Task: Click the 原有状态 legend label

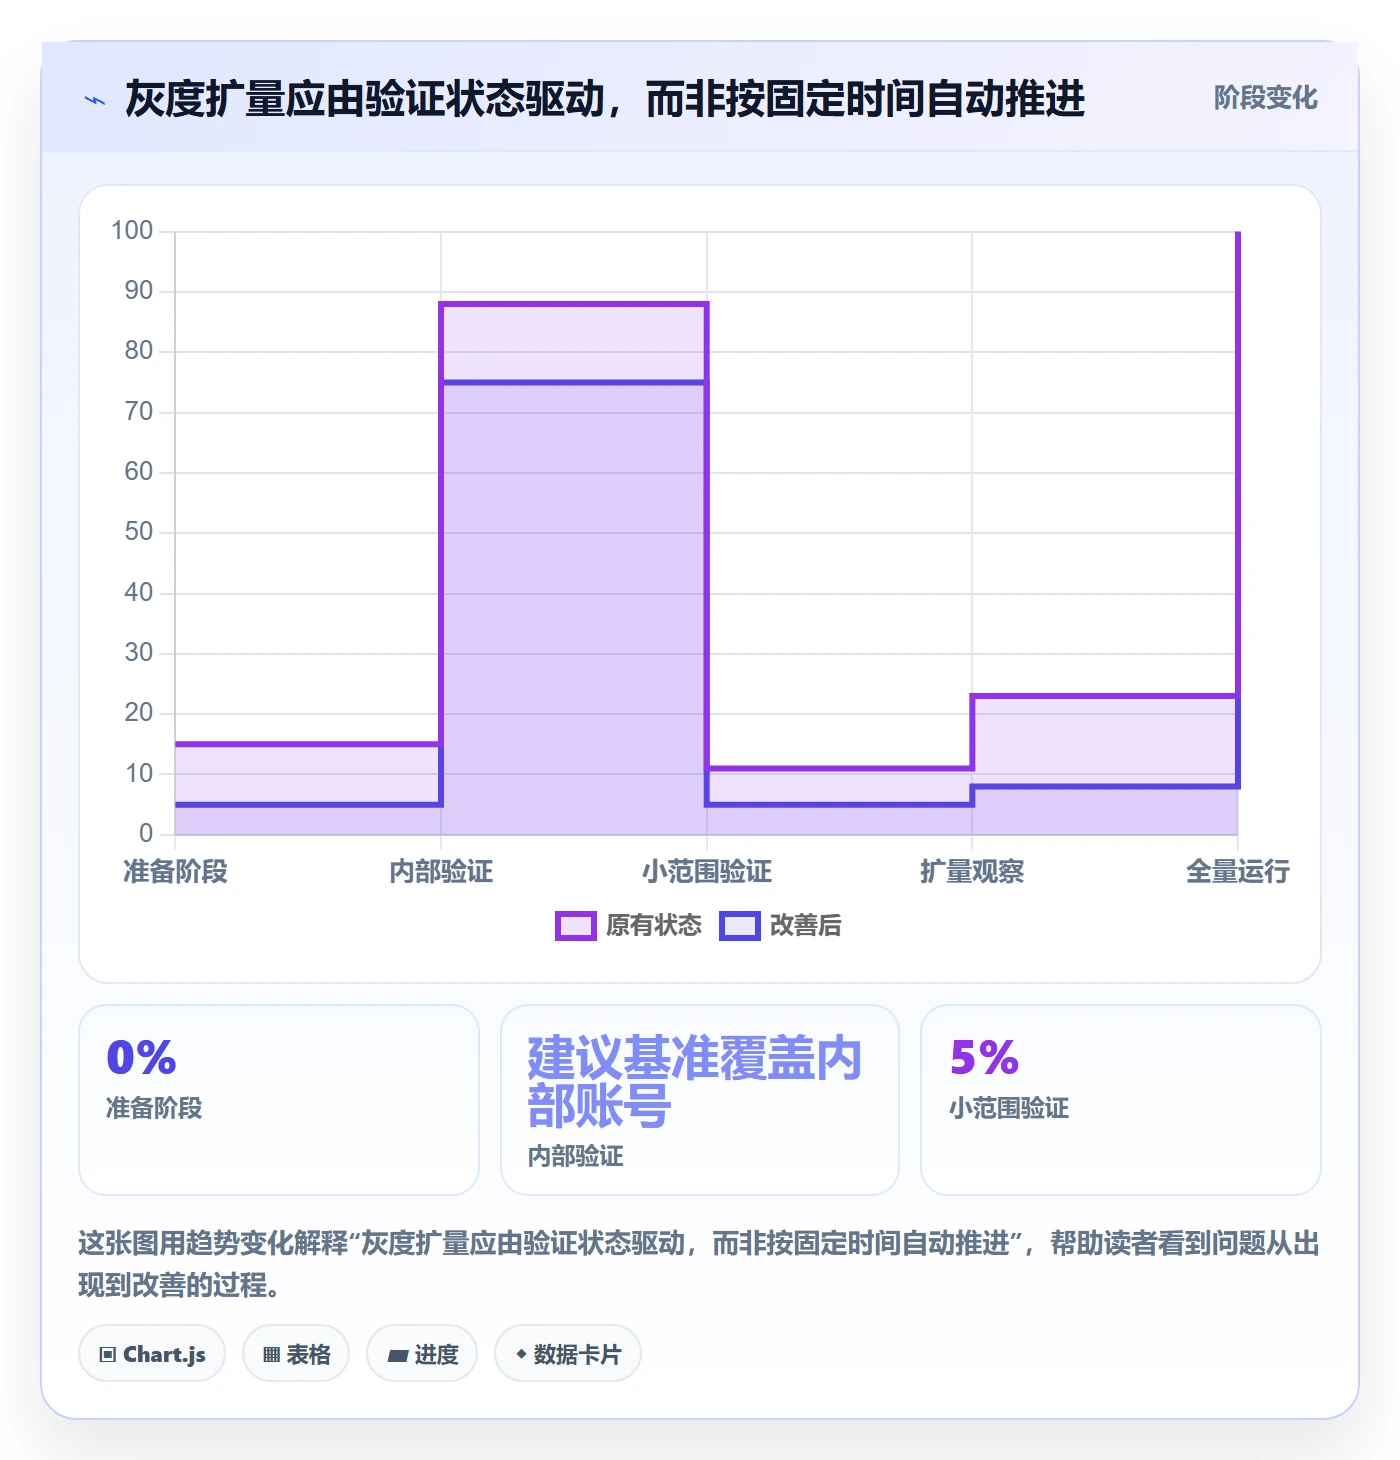Action: coord(654,926)
